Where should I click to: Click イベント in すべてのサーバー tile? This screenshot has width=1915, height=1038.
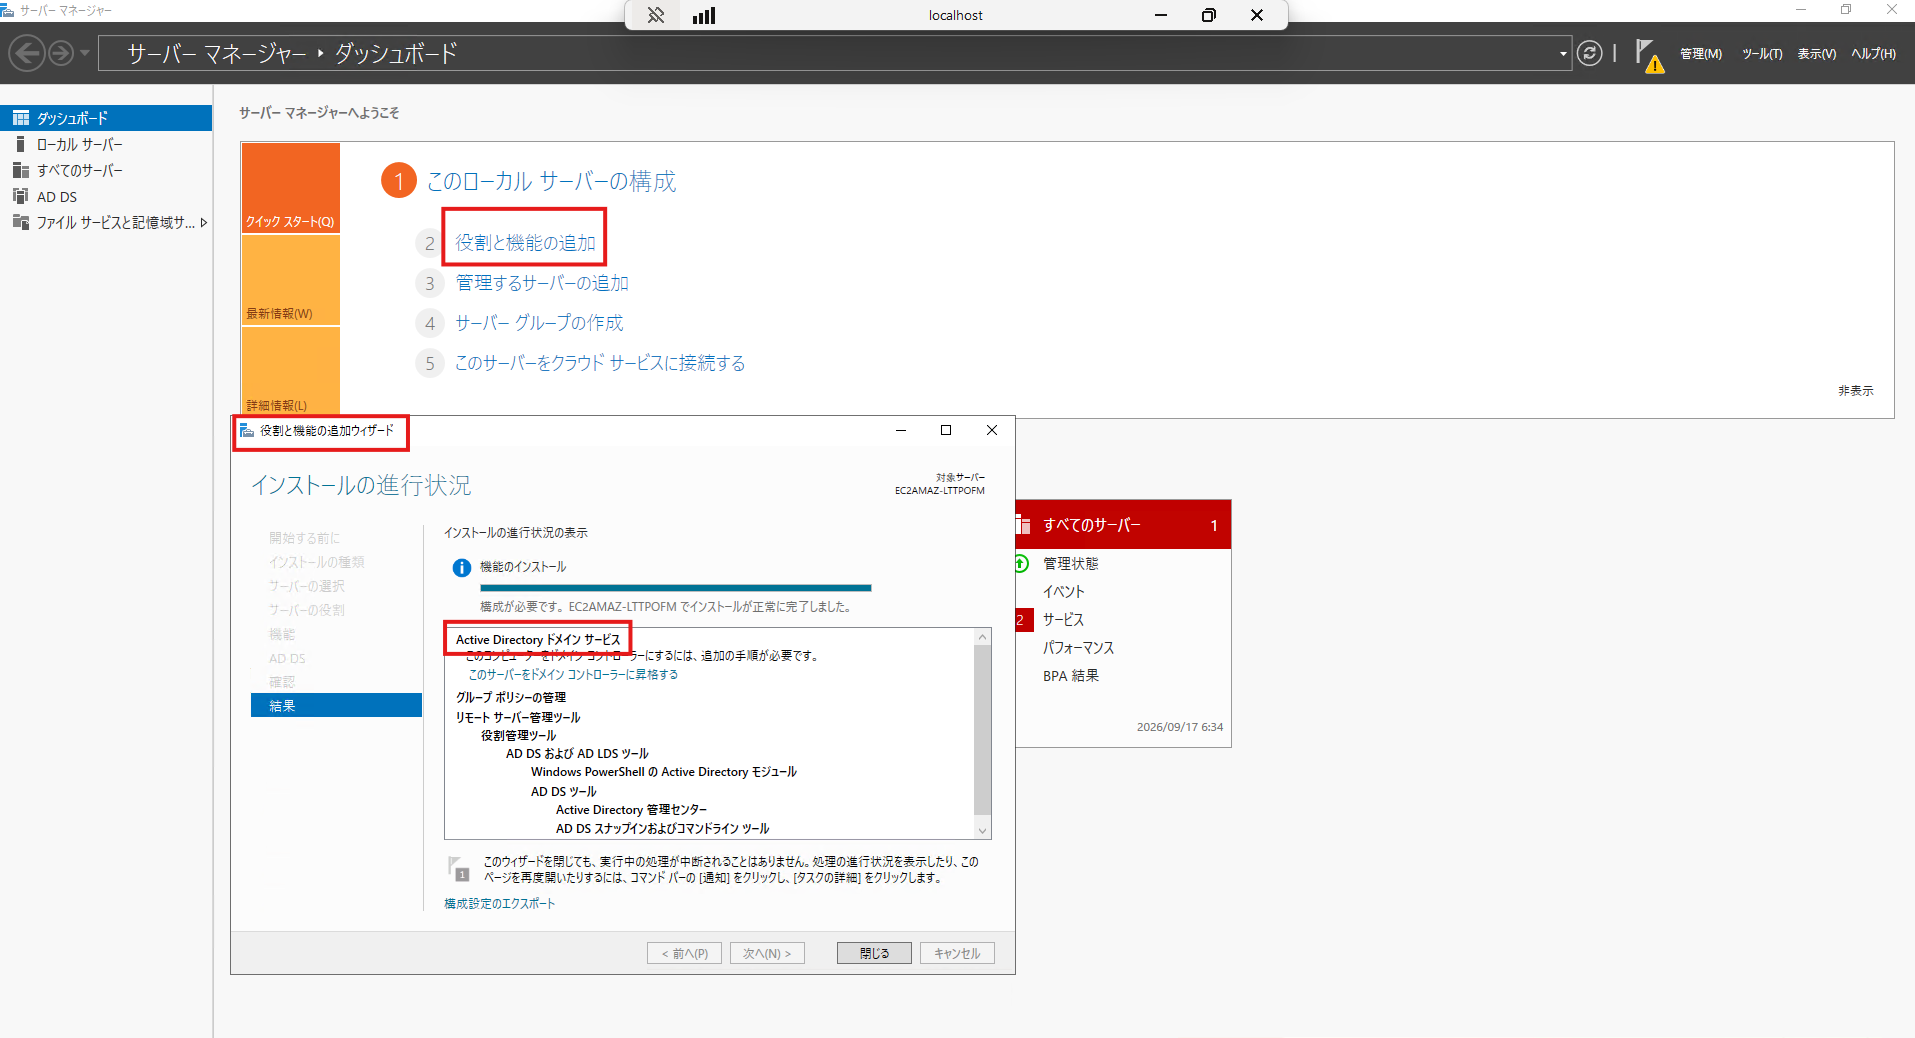coord(1063,592)
